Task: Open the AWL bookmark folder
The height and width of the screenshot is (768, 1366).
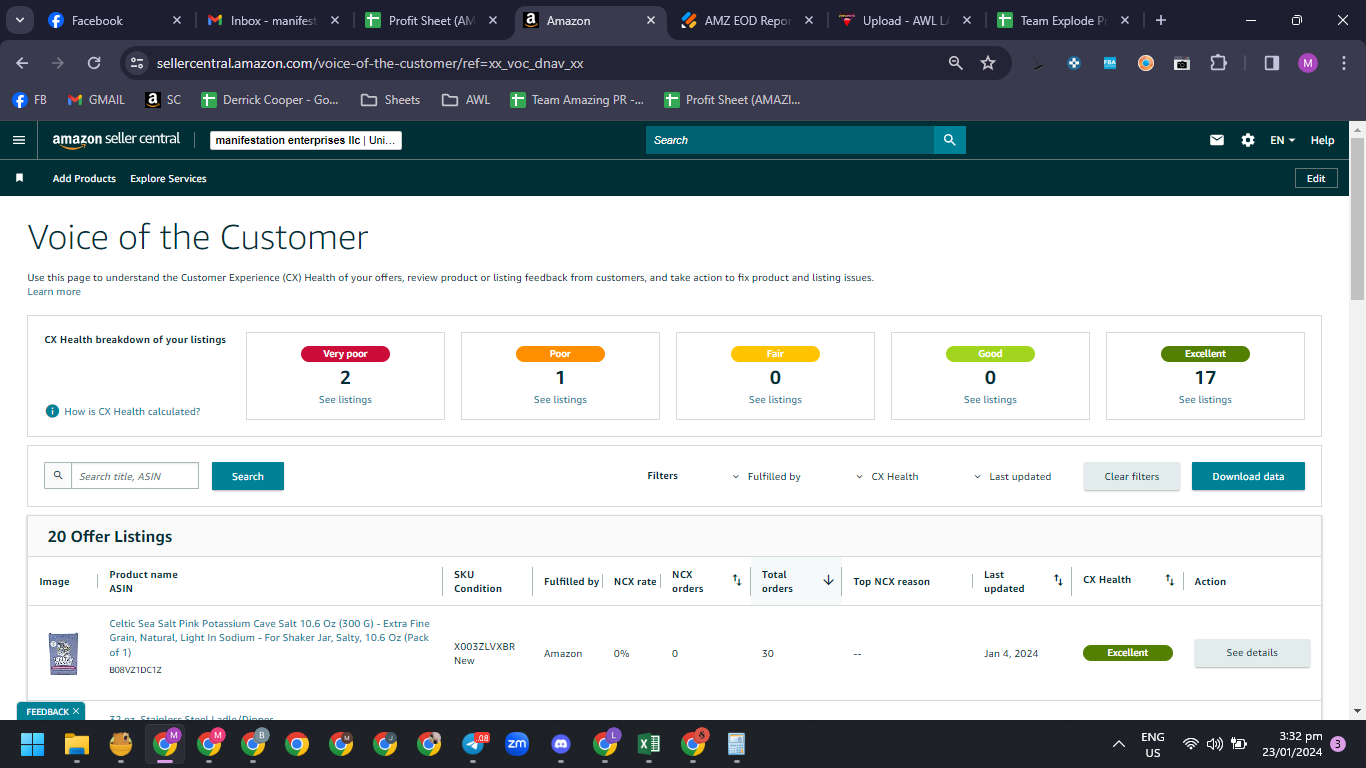Action: [466, 100]
